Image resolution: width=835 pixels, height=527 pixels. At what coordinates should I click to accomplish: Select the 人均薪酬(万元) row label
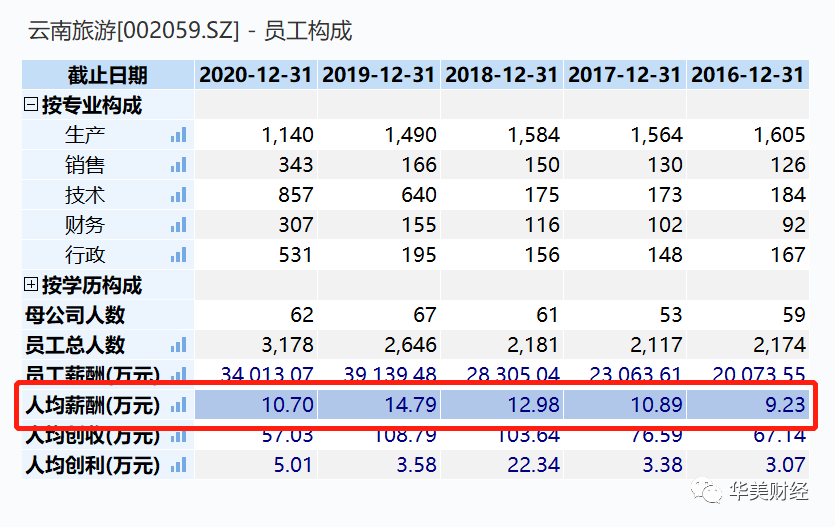pyautogui.click(x=93, y=405)
